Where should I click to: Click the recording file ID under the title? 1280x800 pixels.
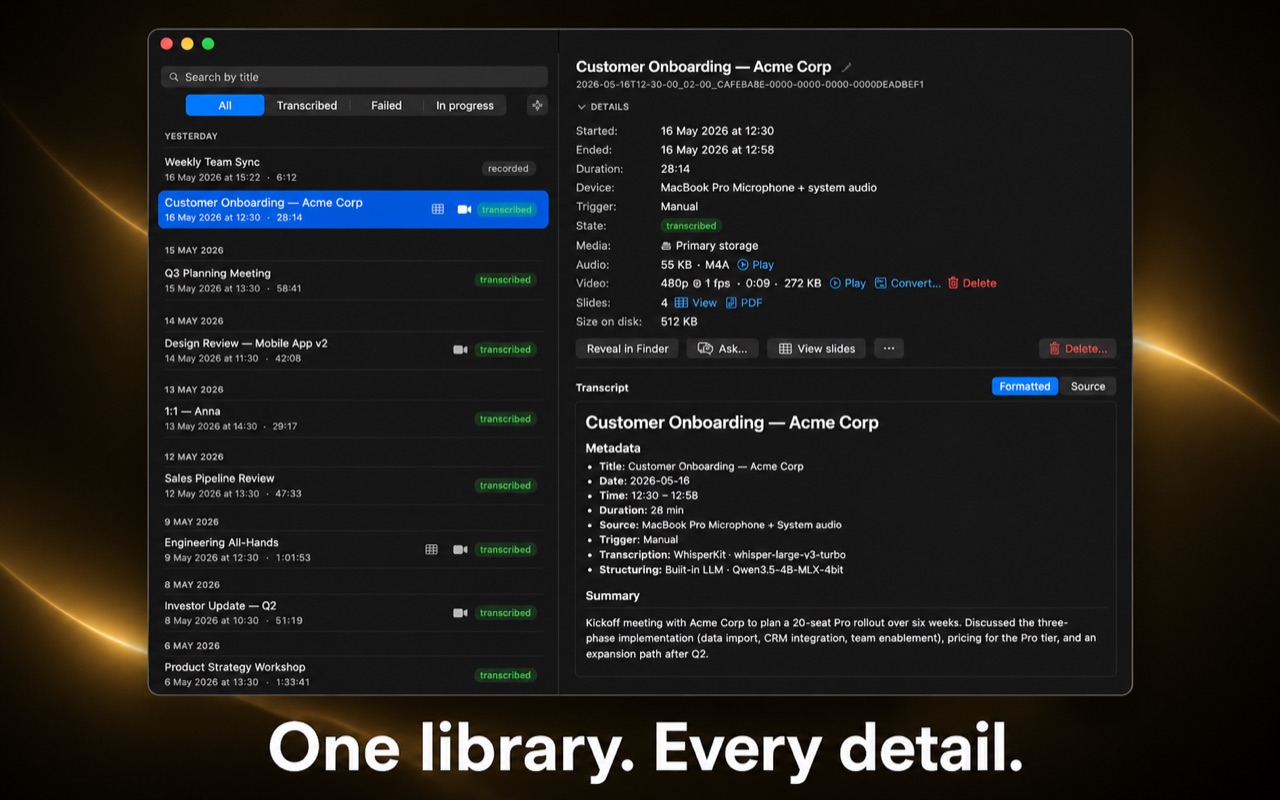(x=750, y=85)
